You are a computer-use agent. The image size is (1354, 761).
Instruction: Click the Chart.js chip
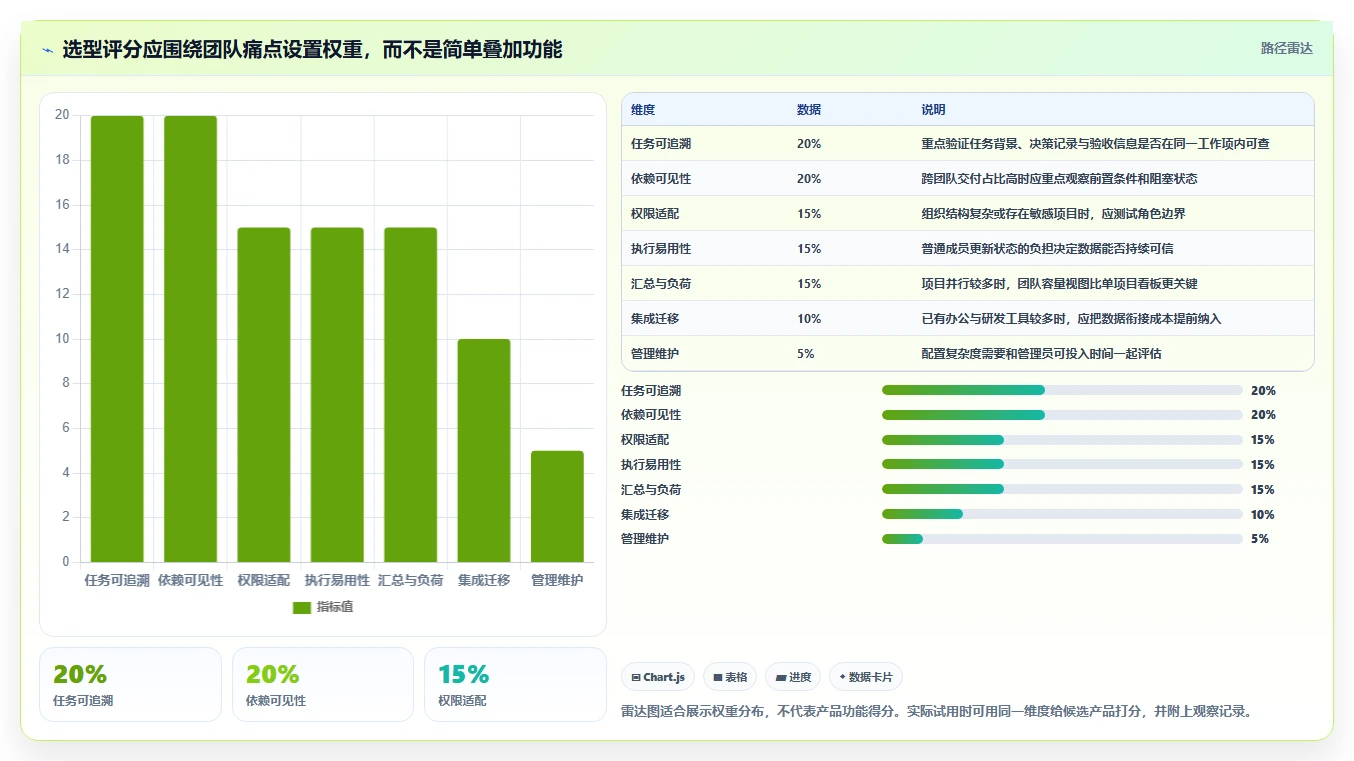[658, 677]
